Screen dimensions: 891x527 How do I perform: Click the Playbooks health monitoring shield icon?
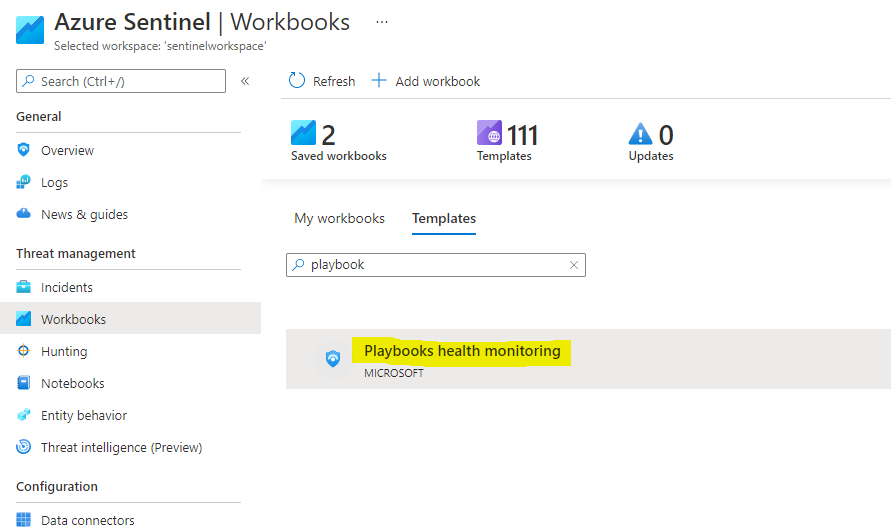pyautogui.click(x=333, y=359)
